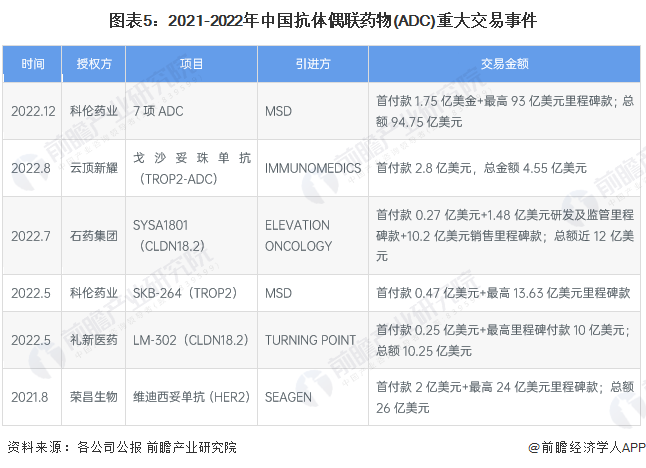Screen dimensions: 646x468
Task: Click the @前瞻经济学人APP credit text
Action: [587, 447]
